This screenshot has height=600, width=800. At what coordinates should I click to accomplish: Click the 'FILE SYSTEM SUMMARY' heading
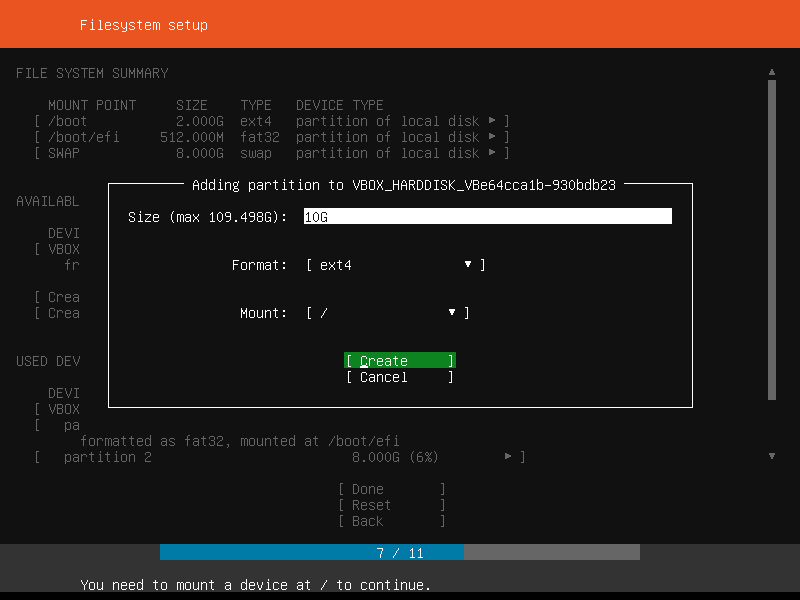92,73
